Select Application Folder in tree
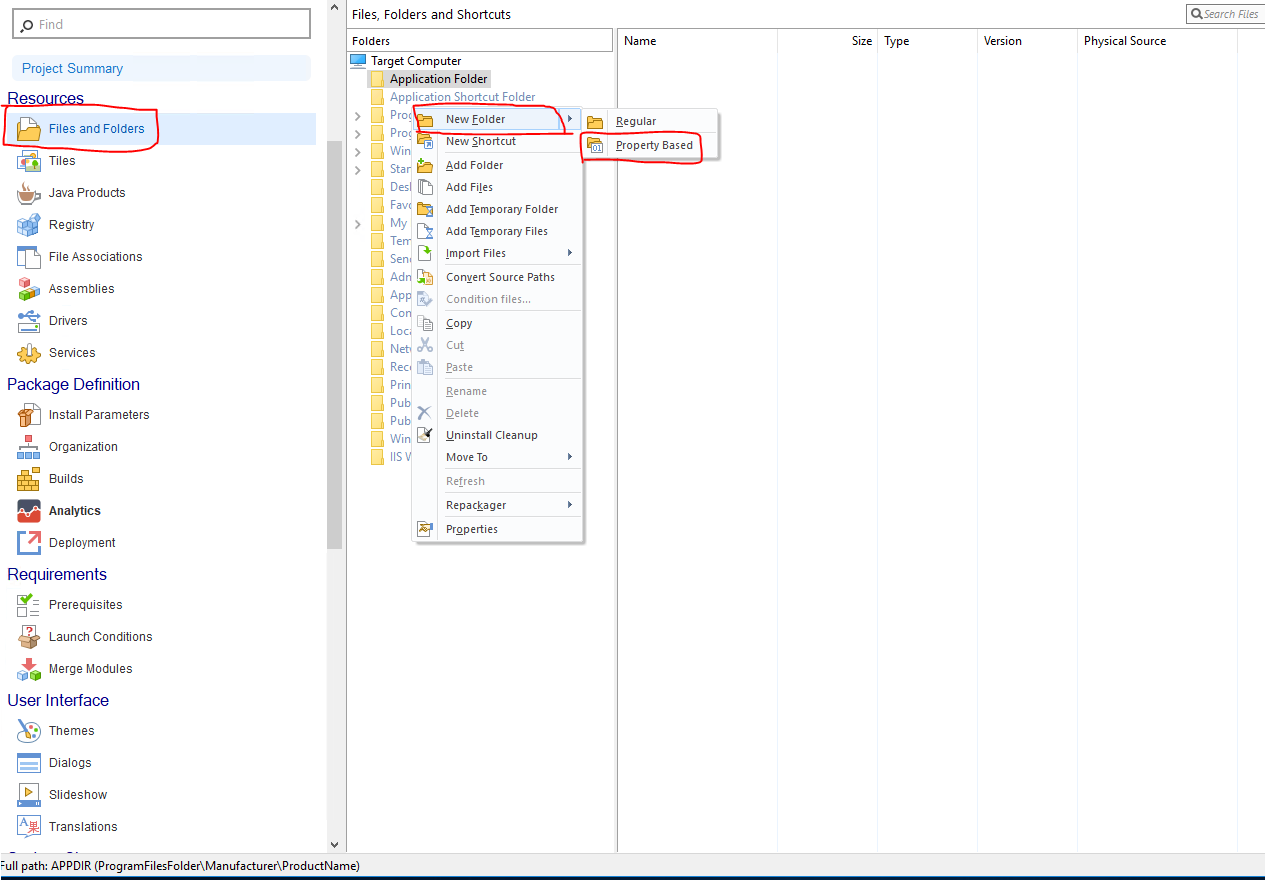This screenshot has width=1265, height=880. 438,79
